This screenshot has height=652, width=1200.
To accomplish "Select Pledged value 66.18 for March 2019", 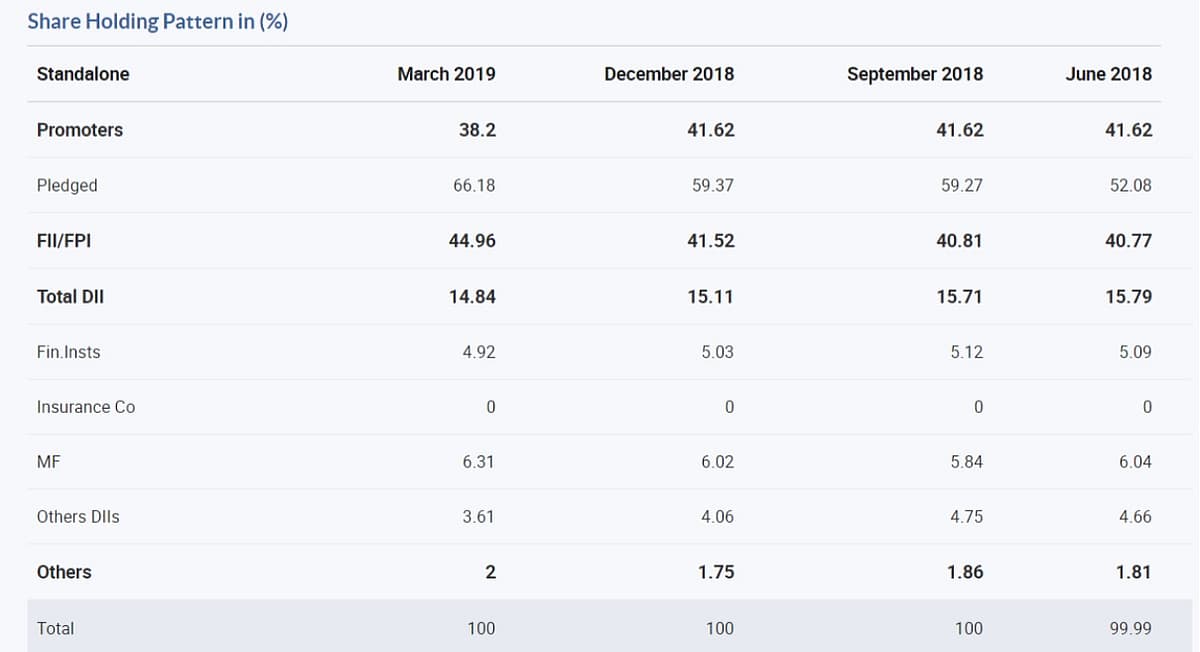I will (474, 186).
